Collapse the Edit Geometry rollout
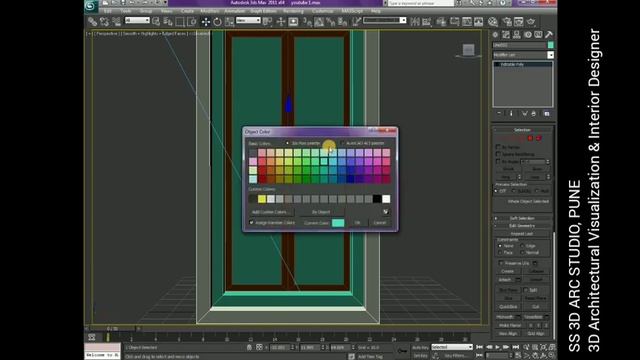Screen dimensions: 640x360 (x=522, y=226)
